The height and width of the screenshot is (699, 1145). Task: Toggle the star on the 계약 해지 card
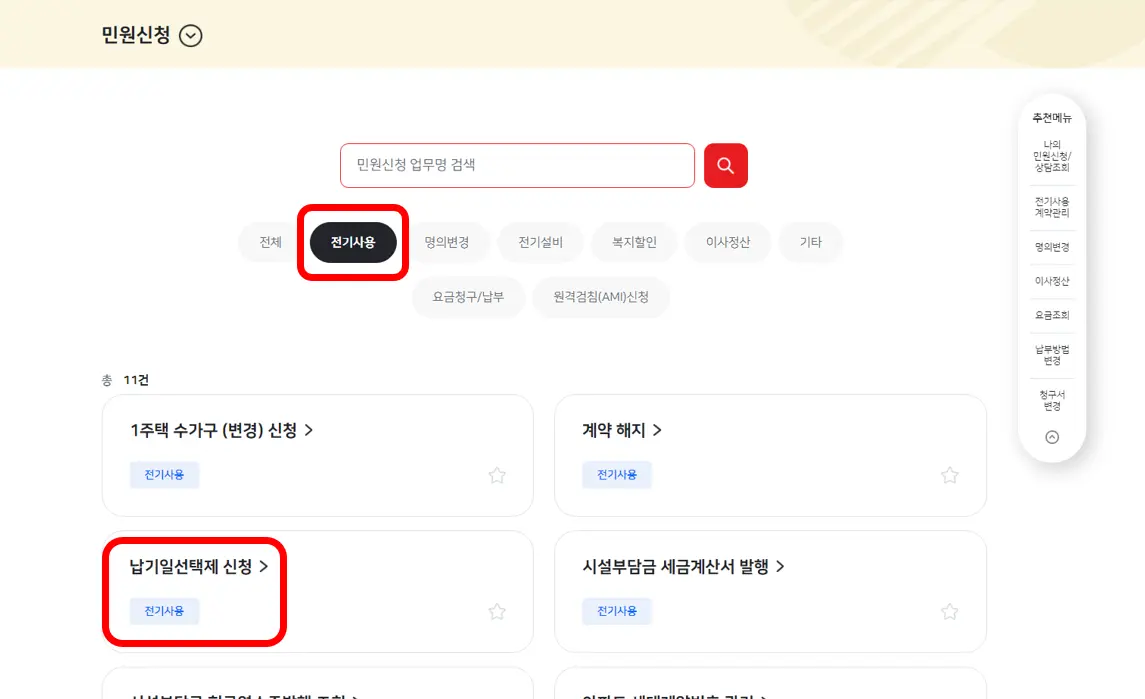[949, 475]
